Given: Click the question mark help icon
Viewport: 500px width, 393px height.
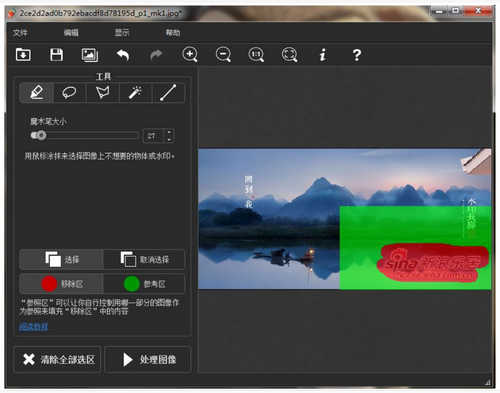Looking at the screenshot, I should coord(357,55).
